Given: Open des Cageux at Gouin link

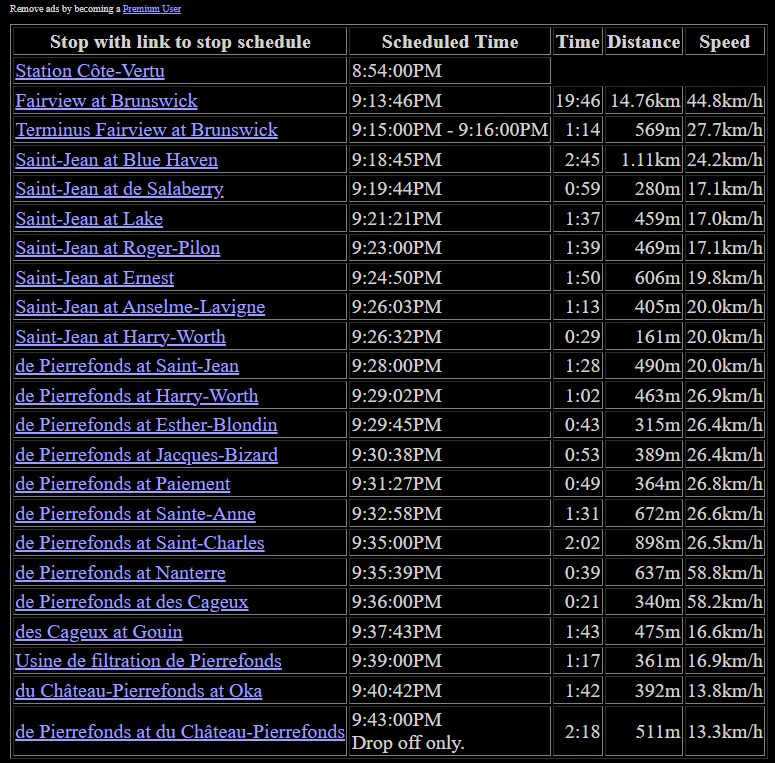Looking at the screenshot, I should tap(99, 632).
